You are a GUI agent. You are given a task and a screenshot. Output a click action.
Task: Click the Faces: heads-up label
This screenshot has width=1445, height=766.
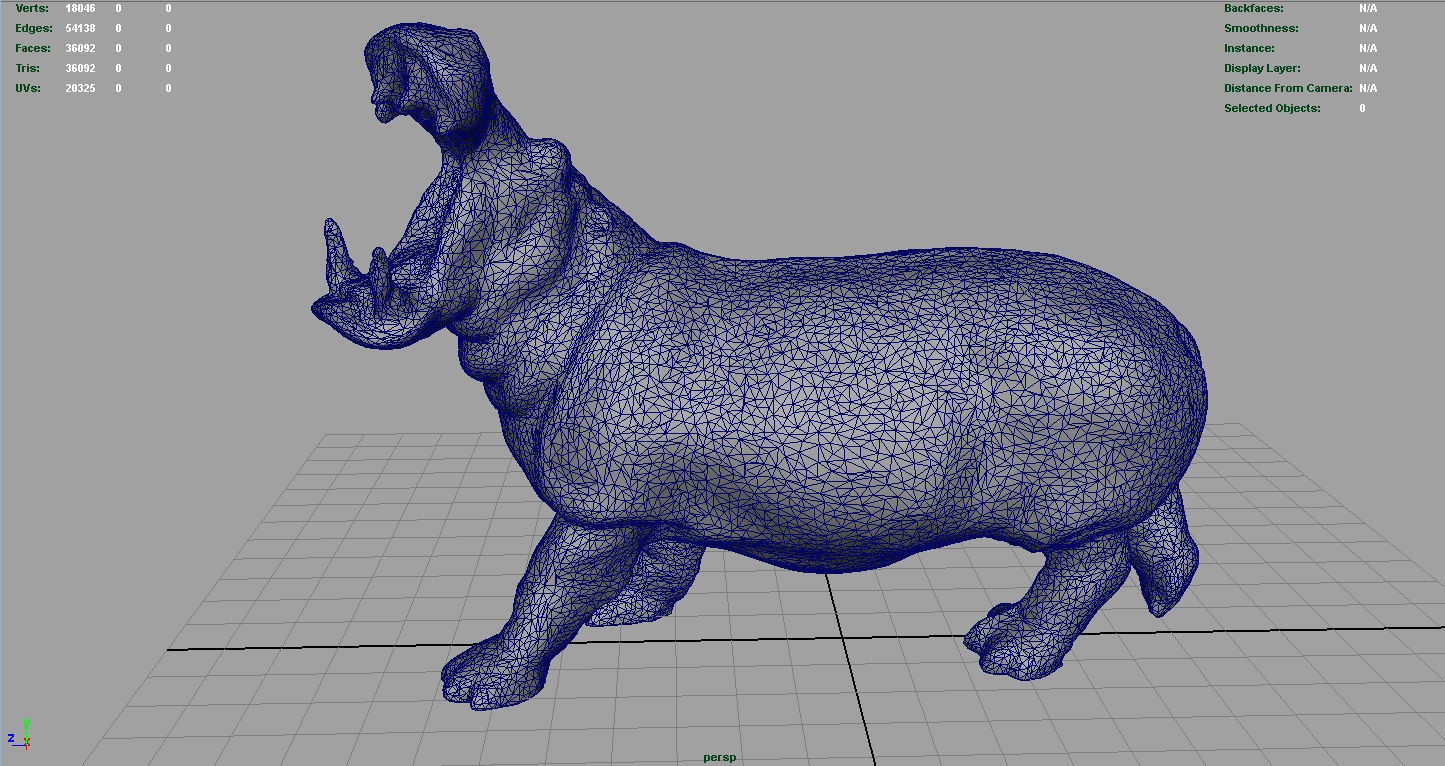click(34, 48)
